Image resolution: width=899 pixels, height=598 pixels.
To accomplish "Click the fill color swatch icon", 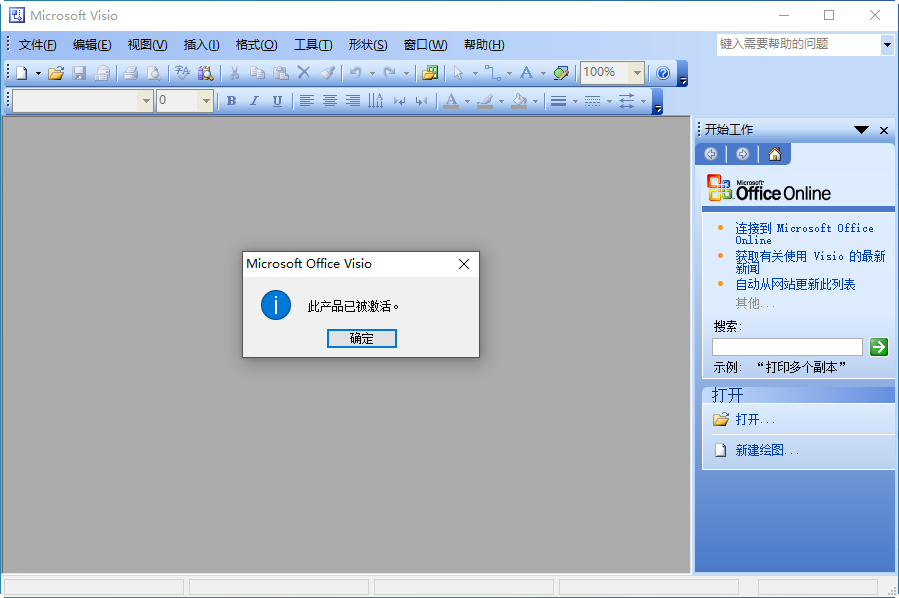I will [x=519, y=100].
